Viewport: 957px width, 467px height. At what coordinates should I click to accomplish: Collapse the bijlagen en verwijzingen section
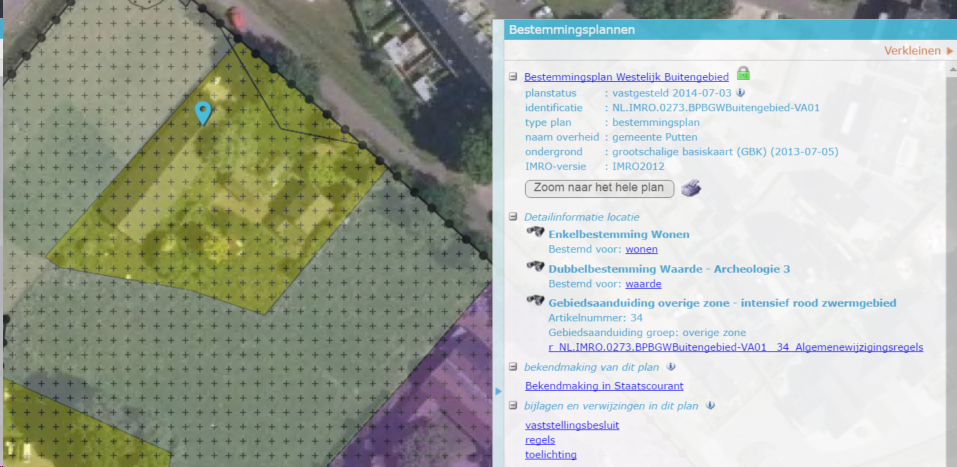pos(513,406)
